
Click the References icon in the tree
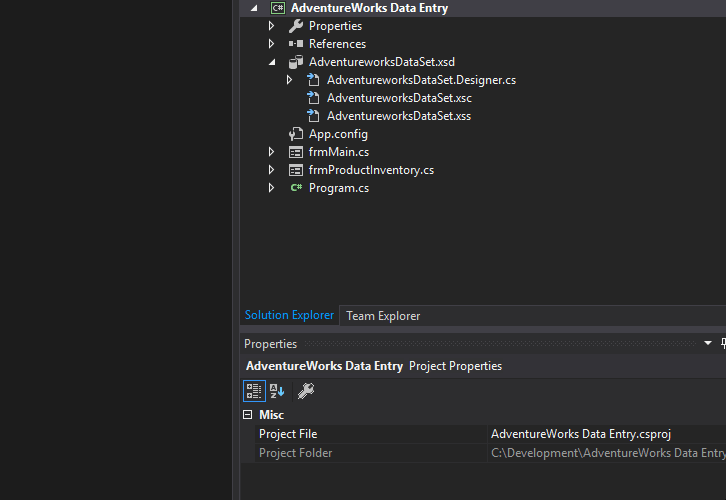[296, 44]
